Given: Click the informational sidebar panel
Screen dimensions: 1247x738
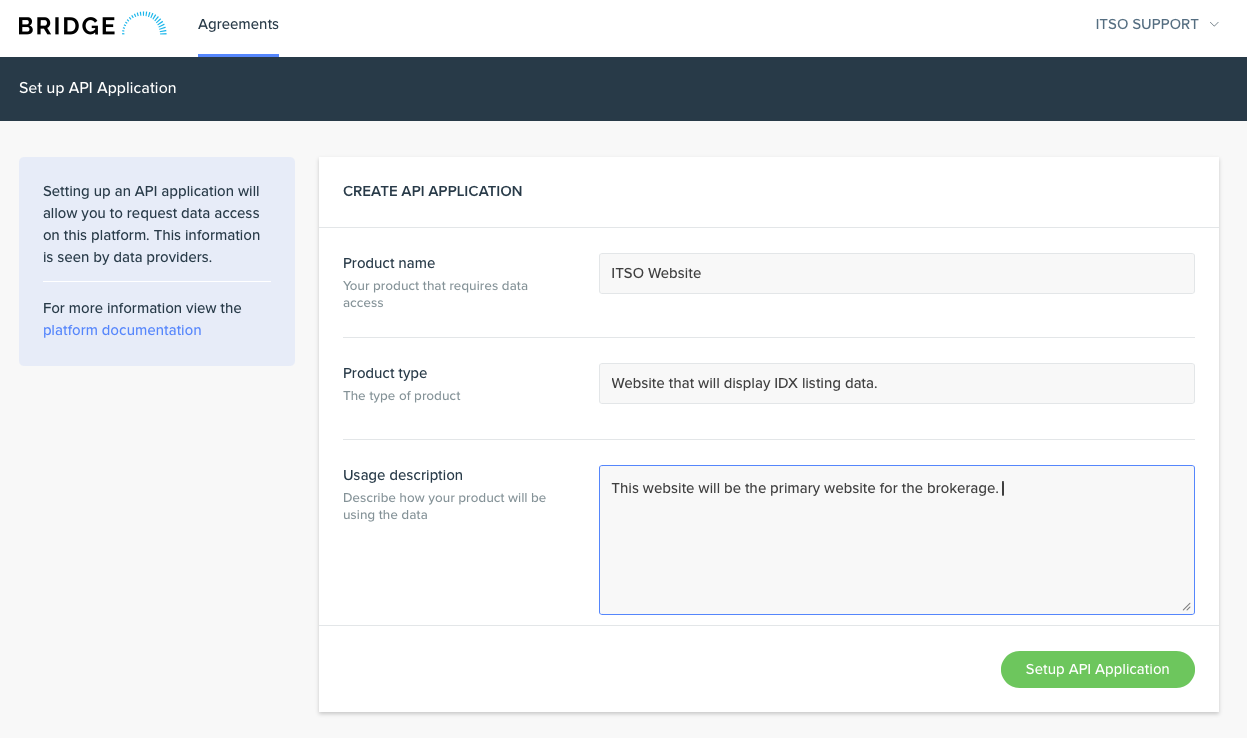Looking at the screenshot, I should 156,261.
